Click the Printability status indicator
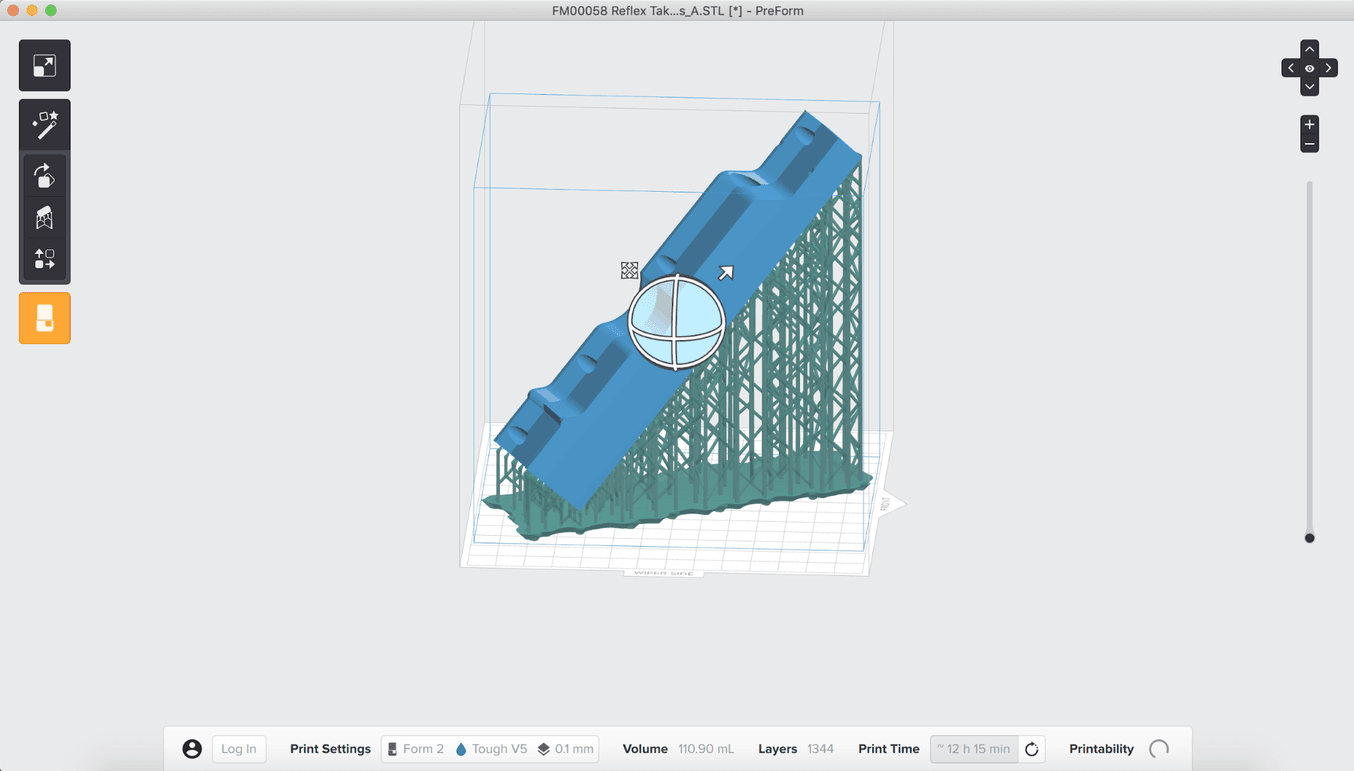1354x771 pixels. coord(1158,749)
